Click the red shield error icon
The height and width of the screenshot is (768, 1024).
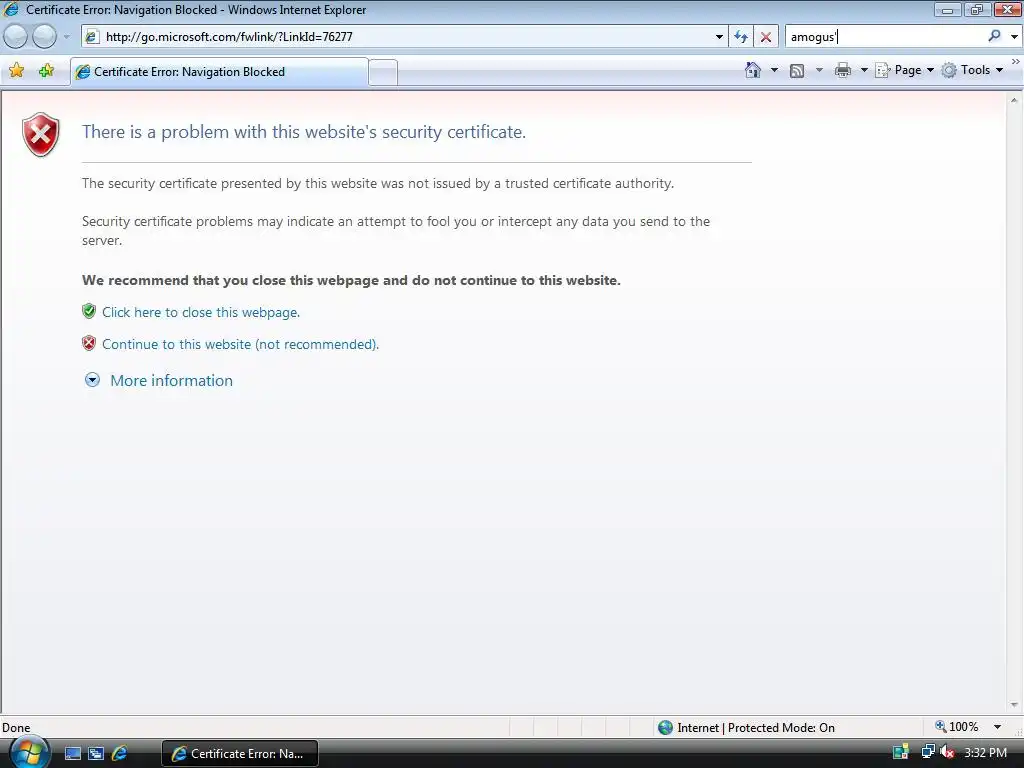coord(40,135)
